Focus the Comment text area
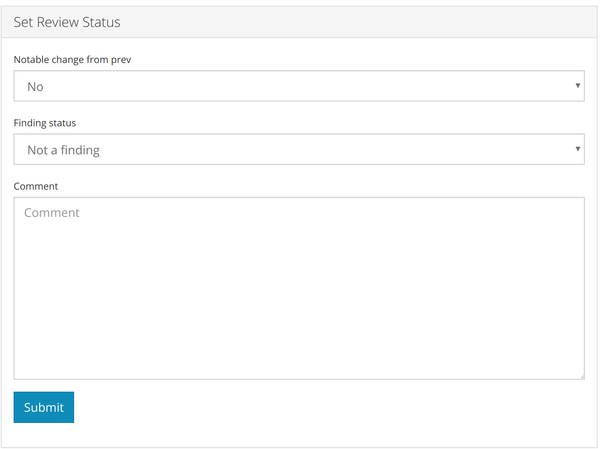 pyautogui.click(x=299, y=288)
